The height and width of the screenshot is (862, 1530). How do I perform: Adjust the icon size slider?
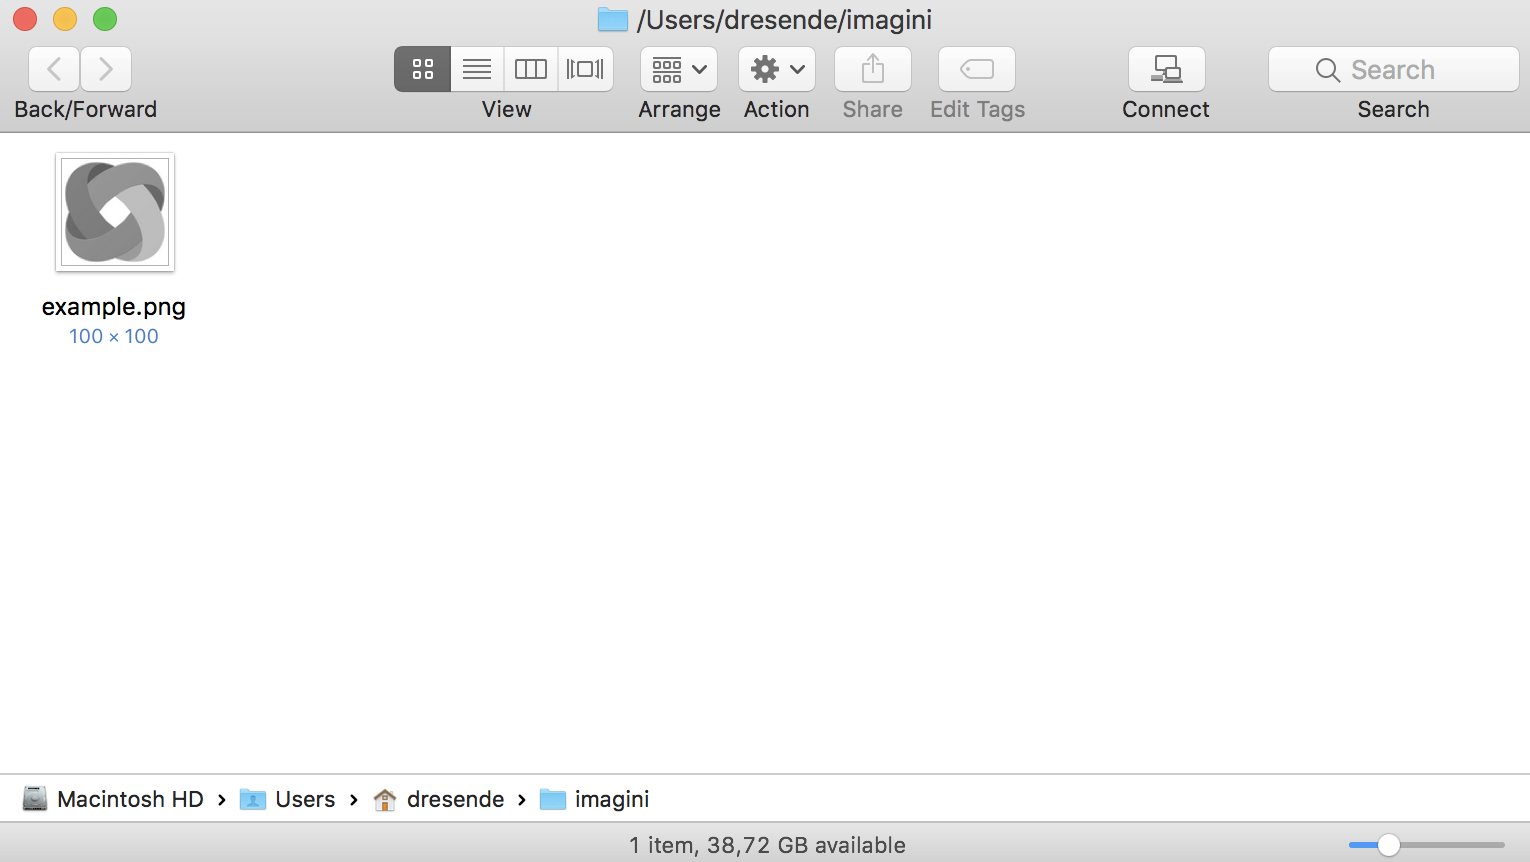[x=1388, y=845]
